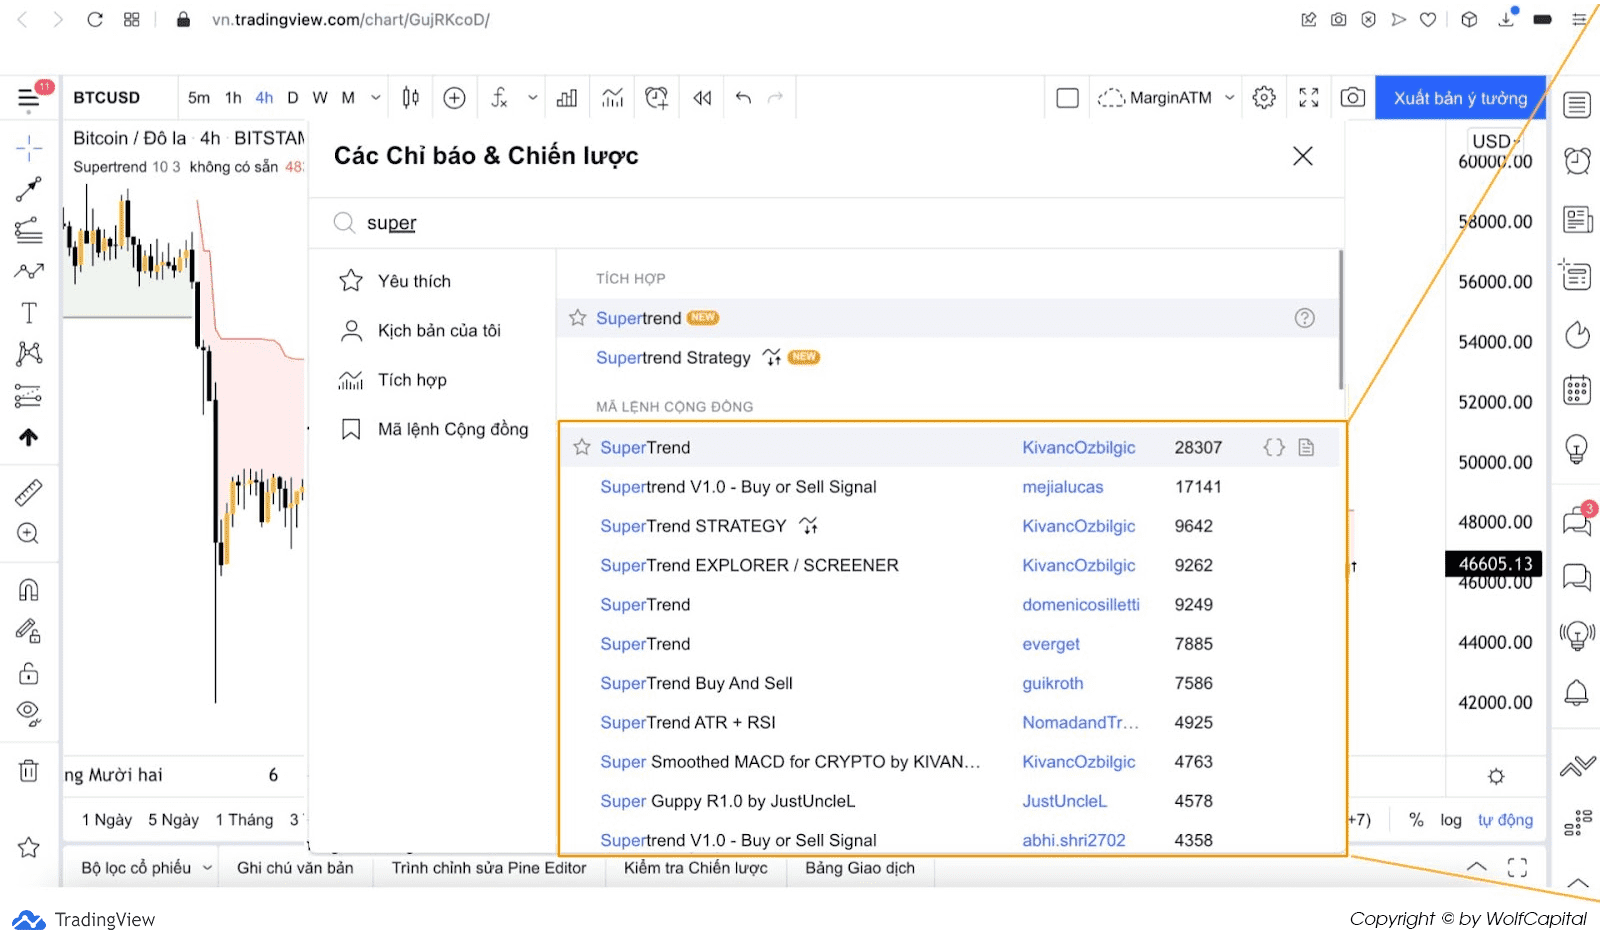Screen dimensions: 1600x935
Task: Click the Xuất bản ý tưởng button
Action: pyautogui.click(x=1460, y=98)
